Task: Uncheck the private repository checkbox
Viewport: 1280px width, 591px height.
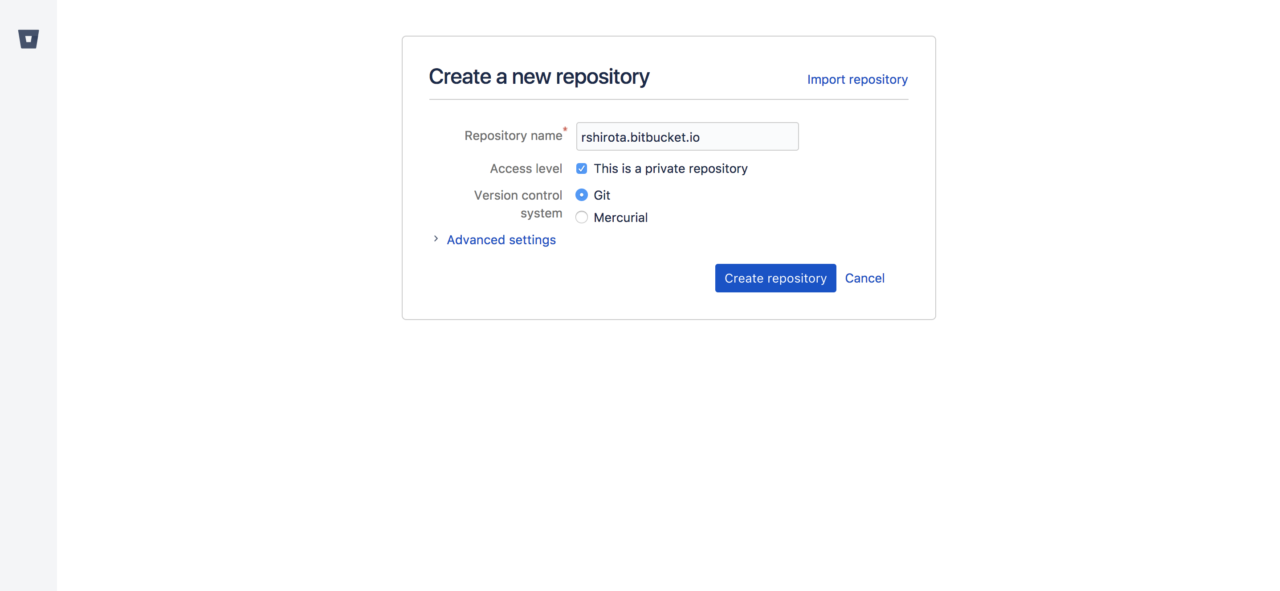Action: (x=581, y=168)
